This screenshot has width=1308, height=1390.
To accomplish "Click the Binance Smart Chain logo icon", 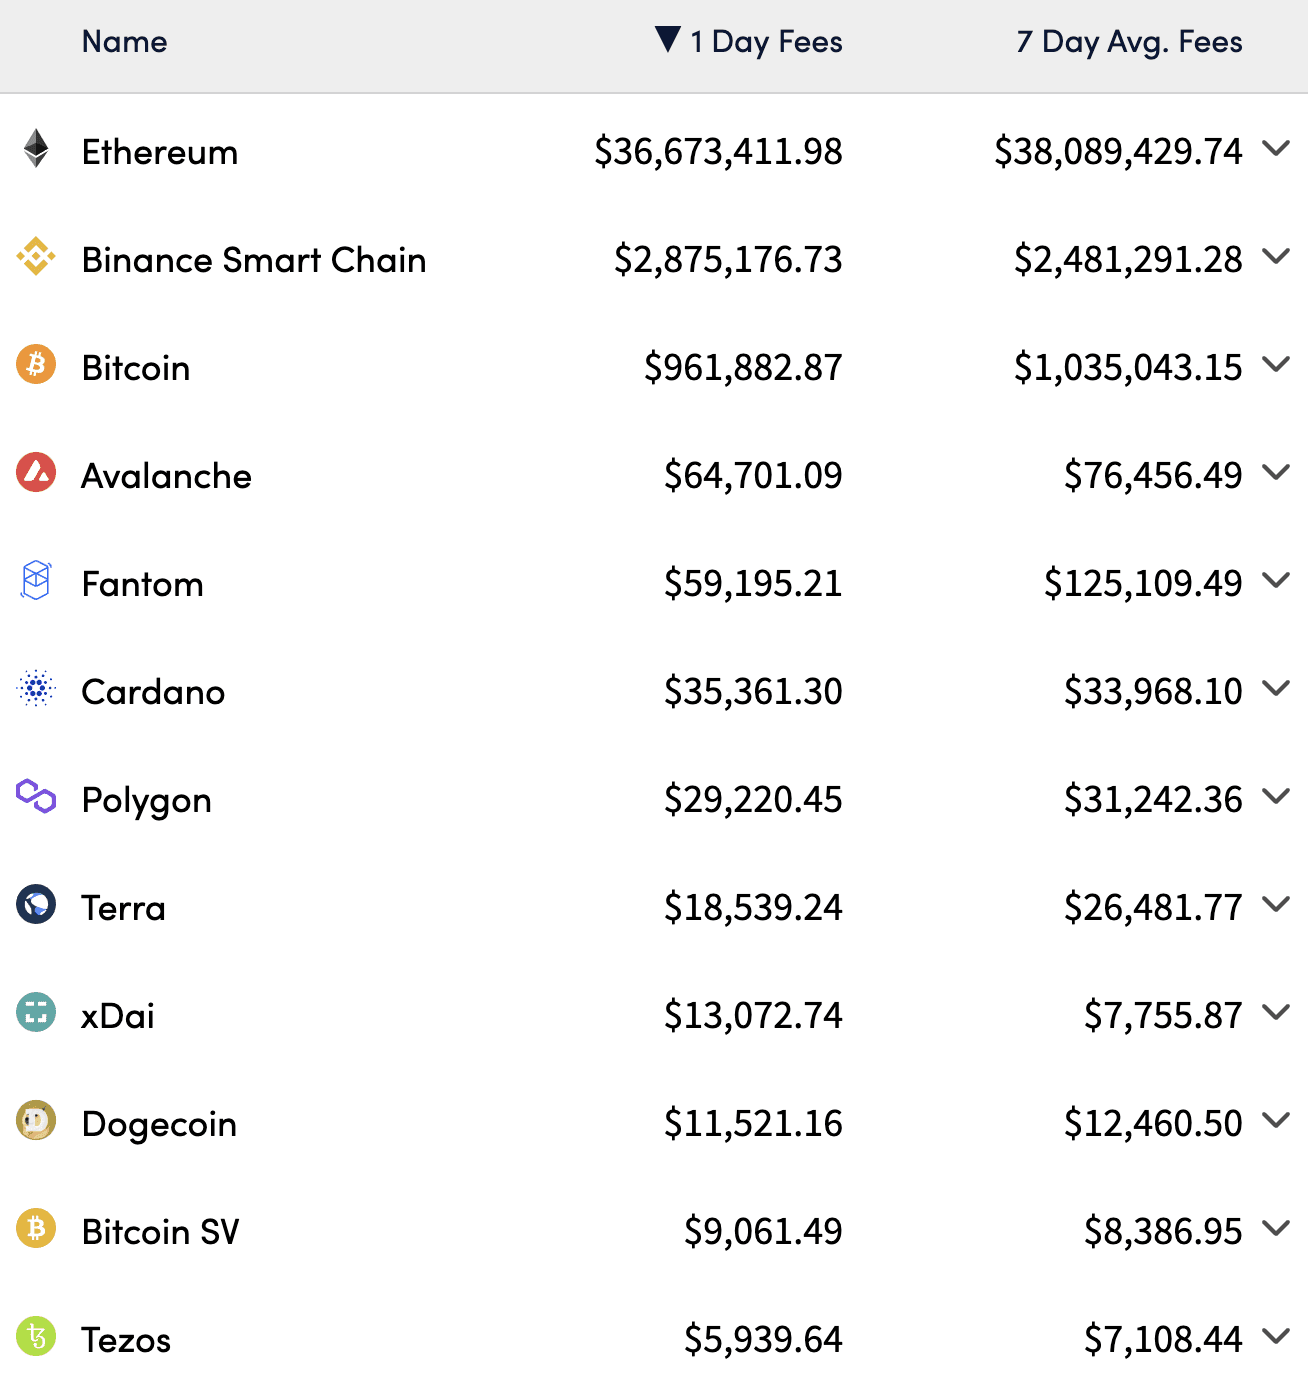I will point(36,256).
